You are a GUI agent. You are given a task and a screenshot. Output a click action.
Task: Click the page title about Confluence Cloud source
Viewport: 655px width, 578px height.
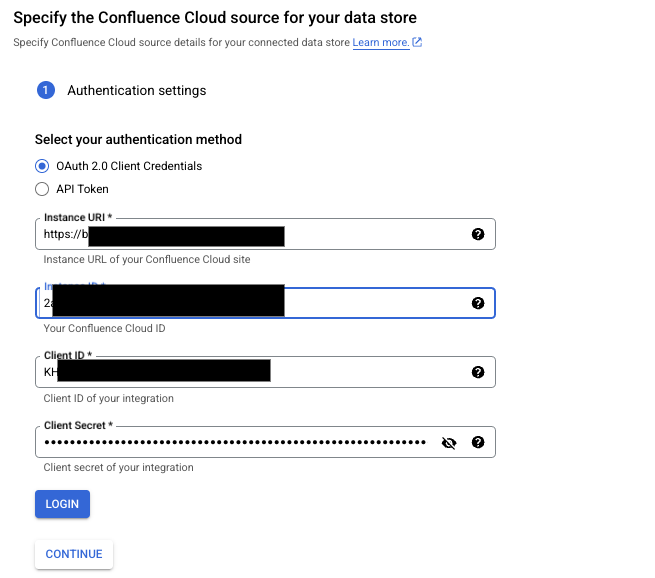[x=215, y=18]
